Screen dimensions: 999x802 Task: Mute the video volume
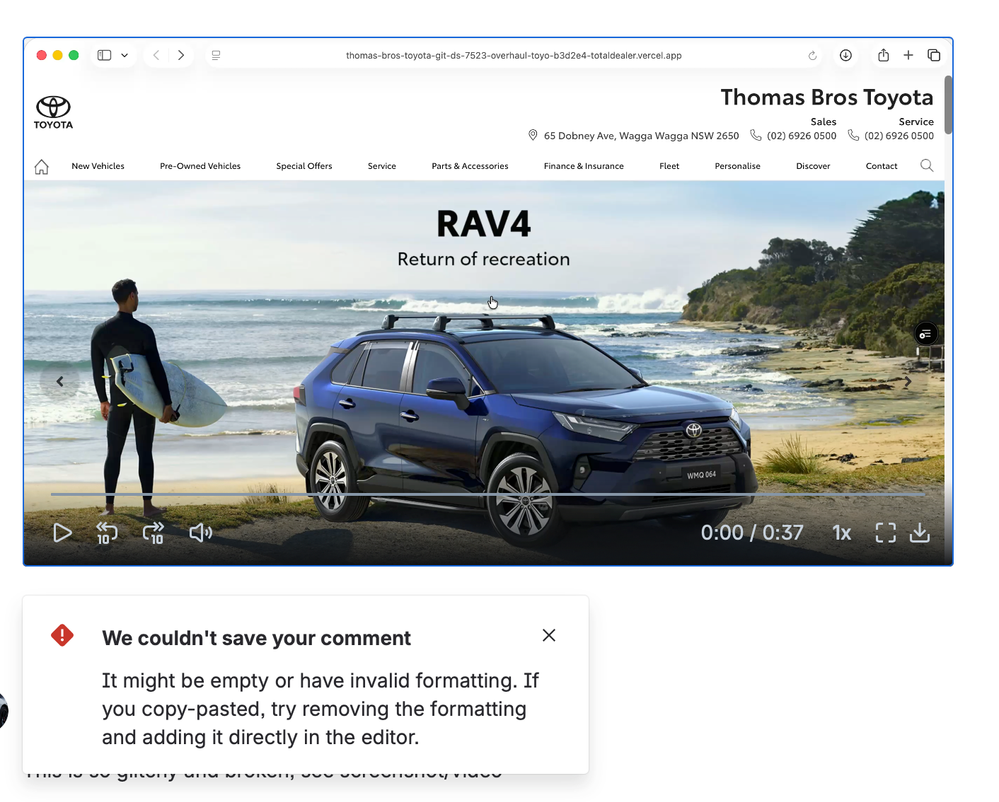coord(201,533)
